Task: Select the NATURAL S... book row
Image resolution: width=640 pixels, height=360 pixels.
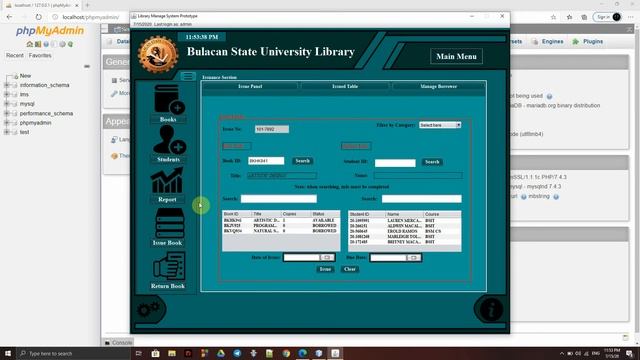Action: coord(281,231)
